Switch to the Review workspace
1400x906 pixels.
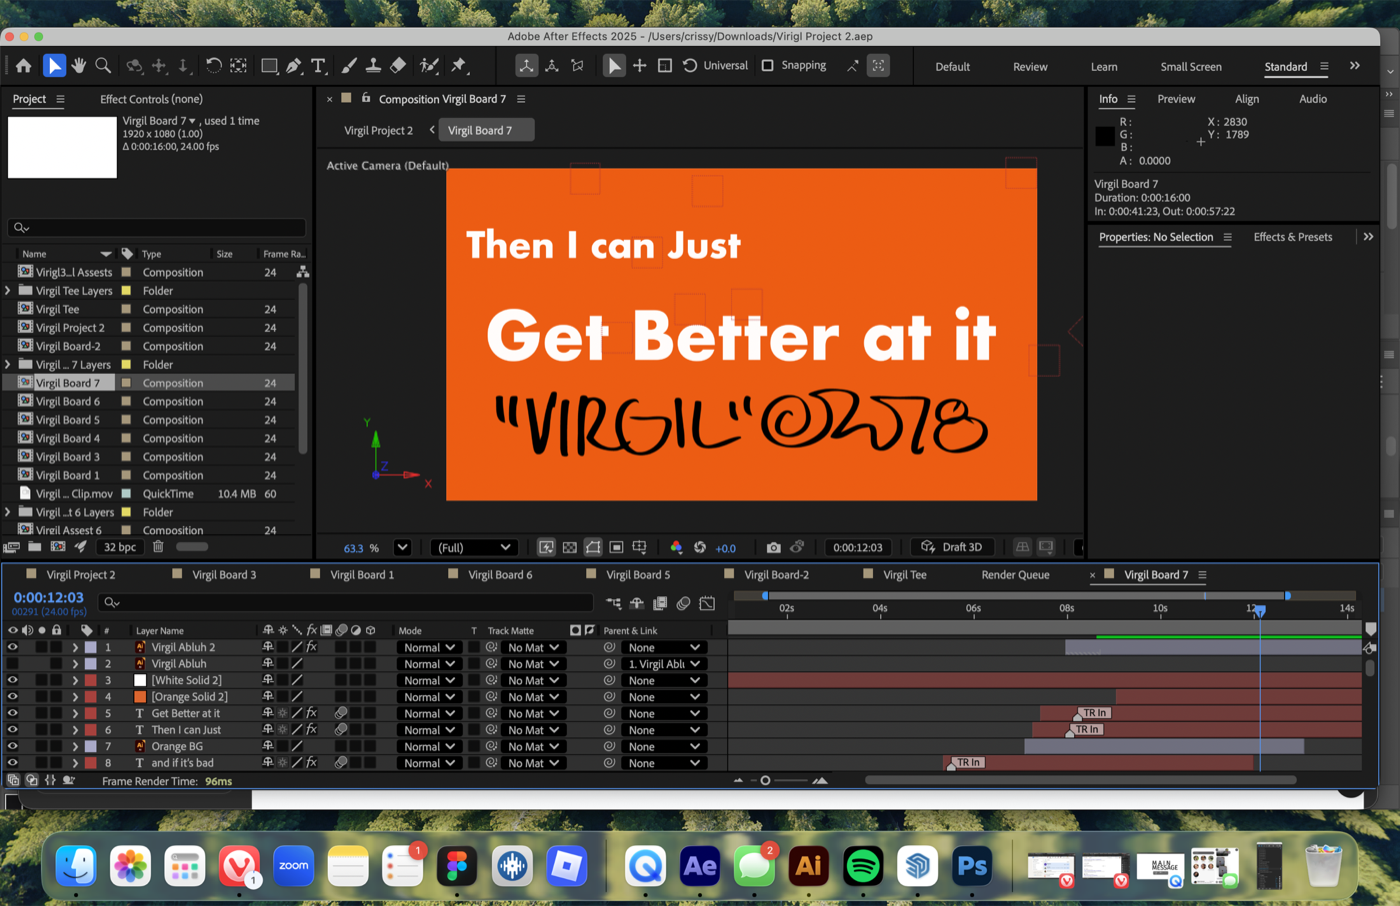1030,67
